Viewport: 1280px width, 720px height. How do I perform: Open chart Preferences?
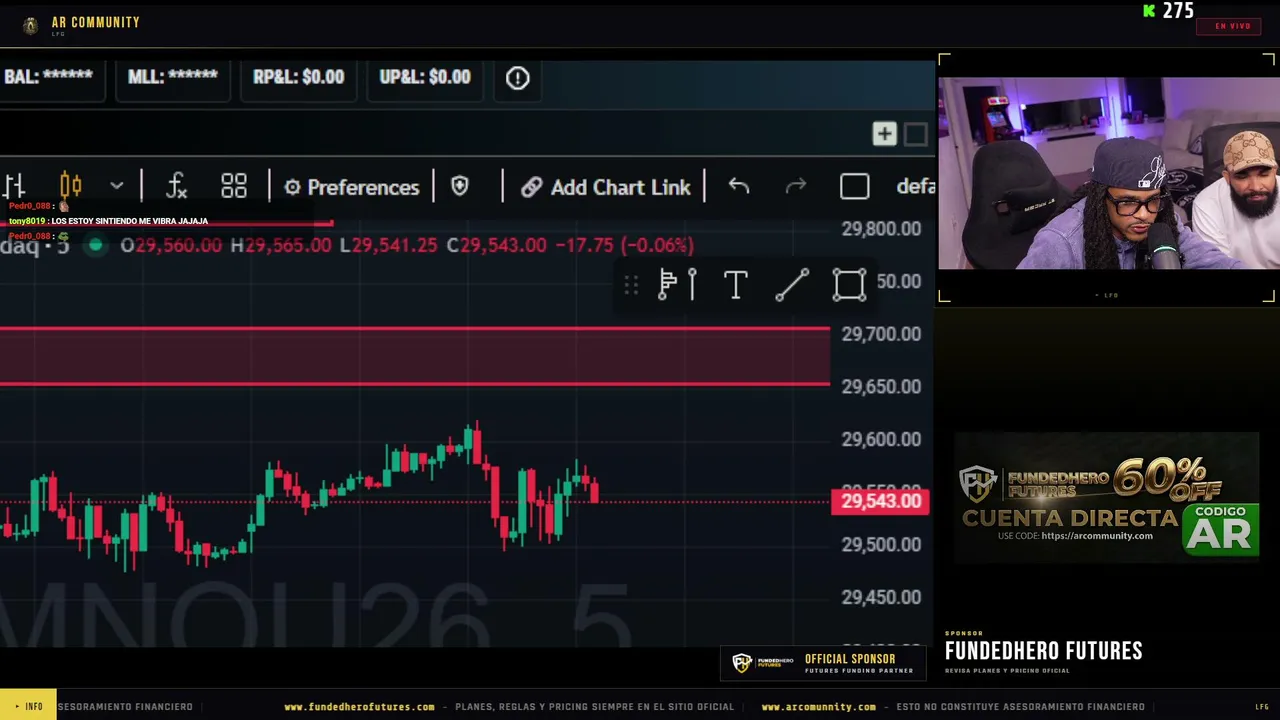point(351,187)
